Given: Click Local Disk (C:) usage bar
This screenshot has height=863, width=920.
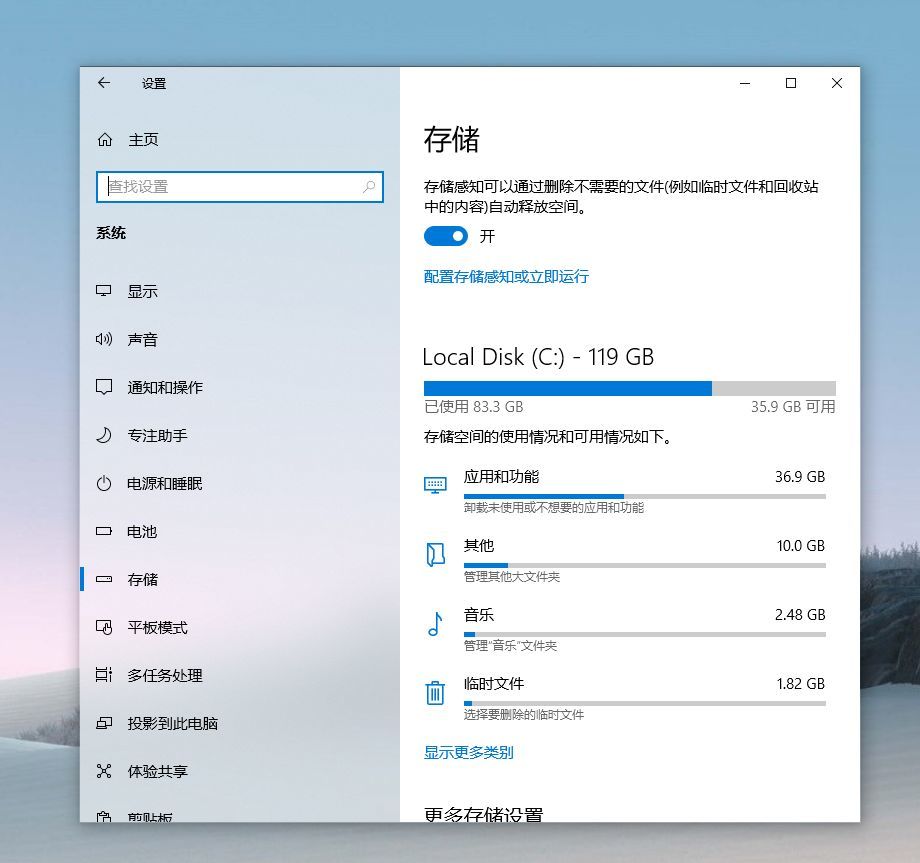Looking at the screenshot, I should pyautogui.click(x=630, y=388).
